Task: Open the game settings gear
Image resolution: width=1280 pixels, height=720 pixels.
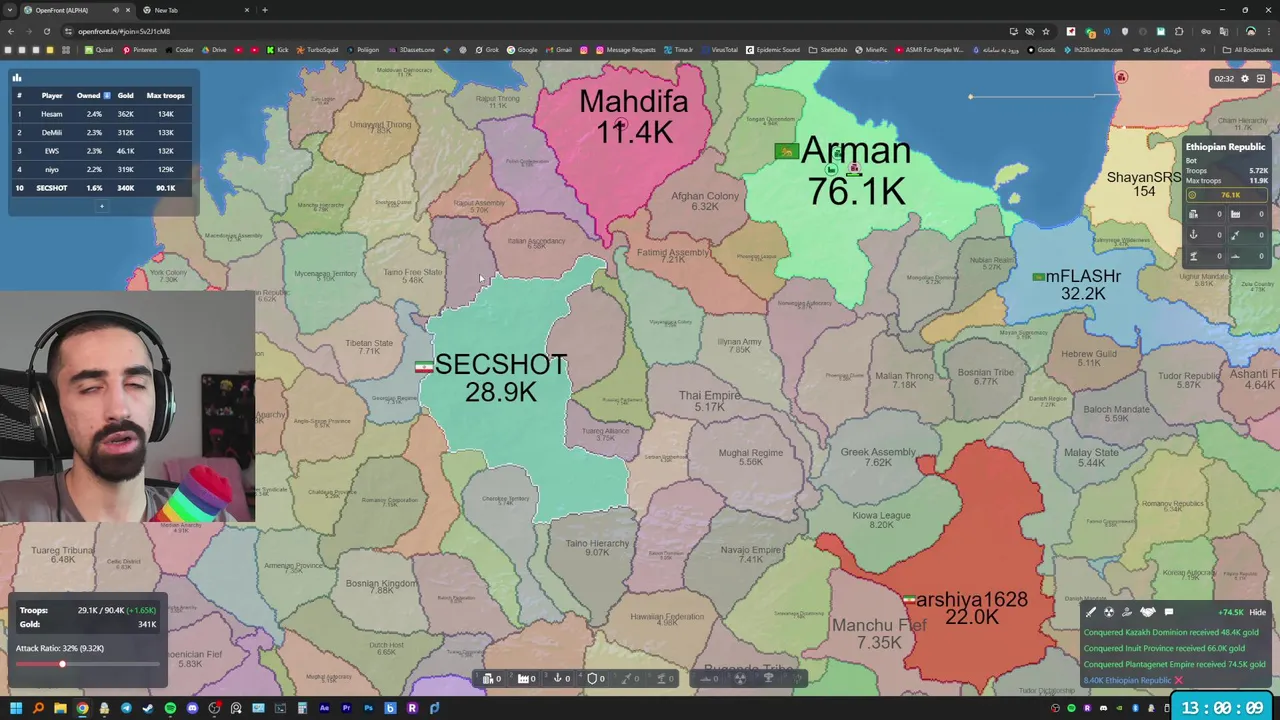Action: pyautogui.click(x=1245, y=78)
